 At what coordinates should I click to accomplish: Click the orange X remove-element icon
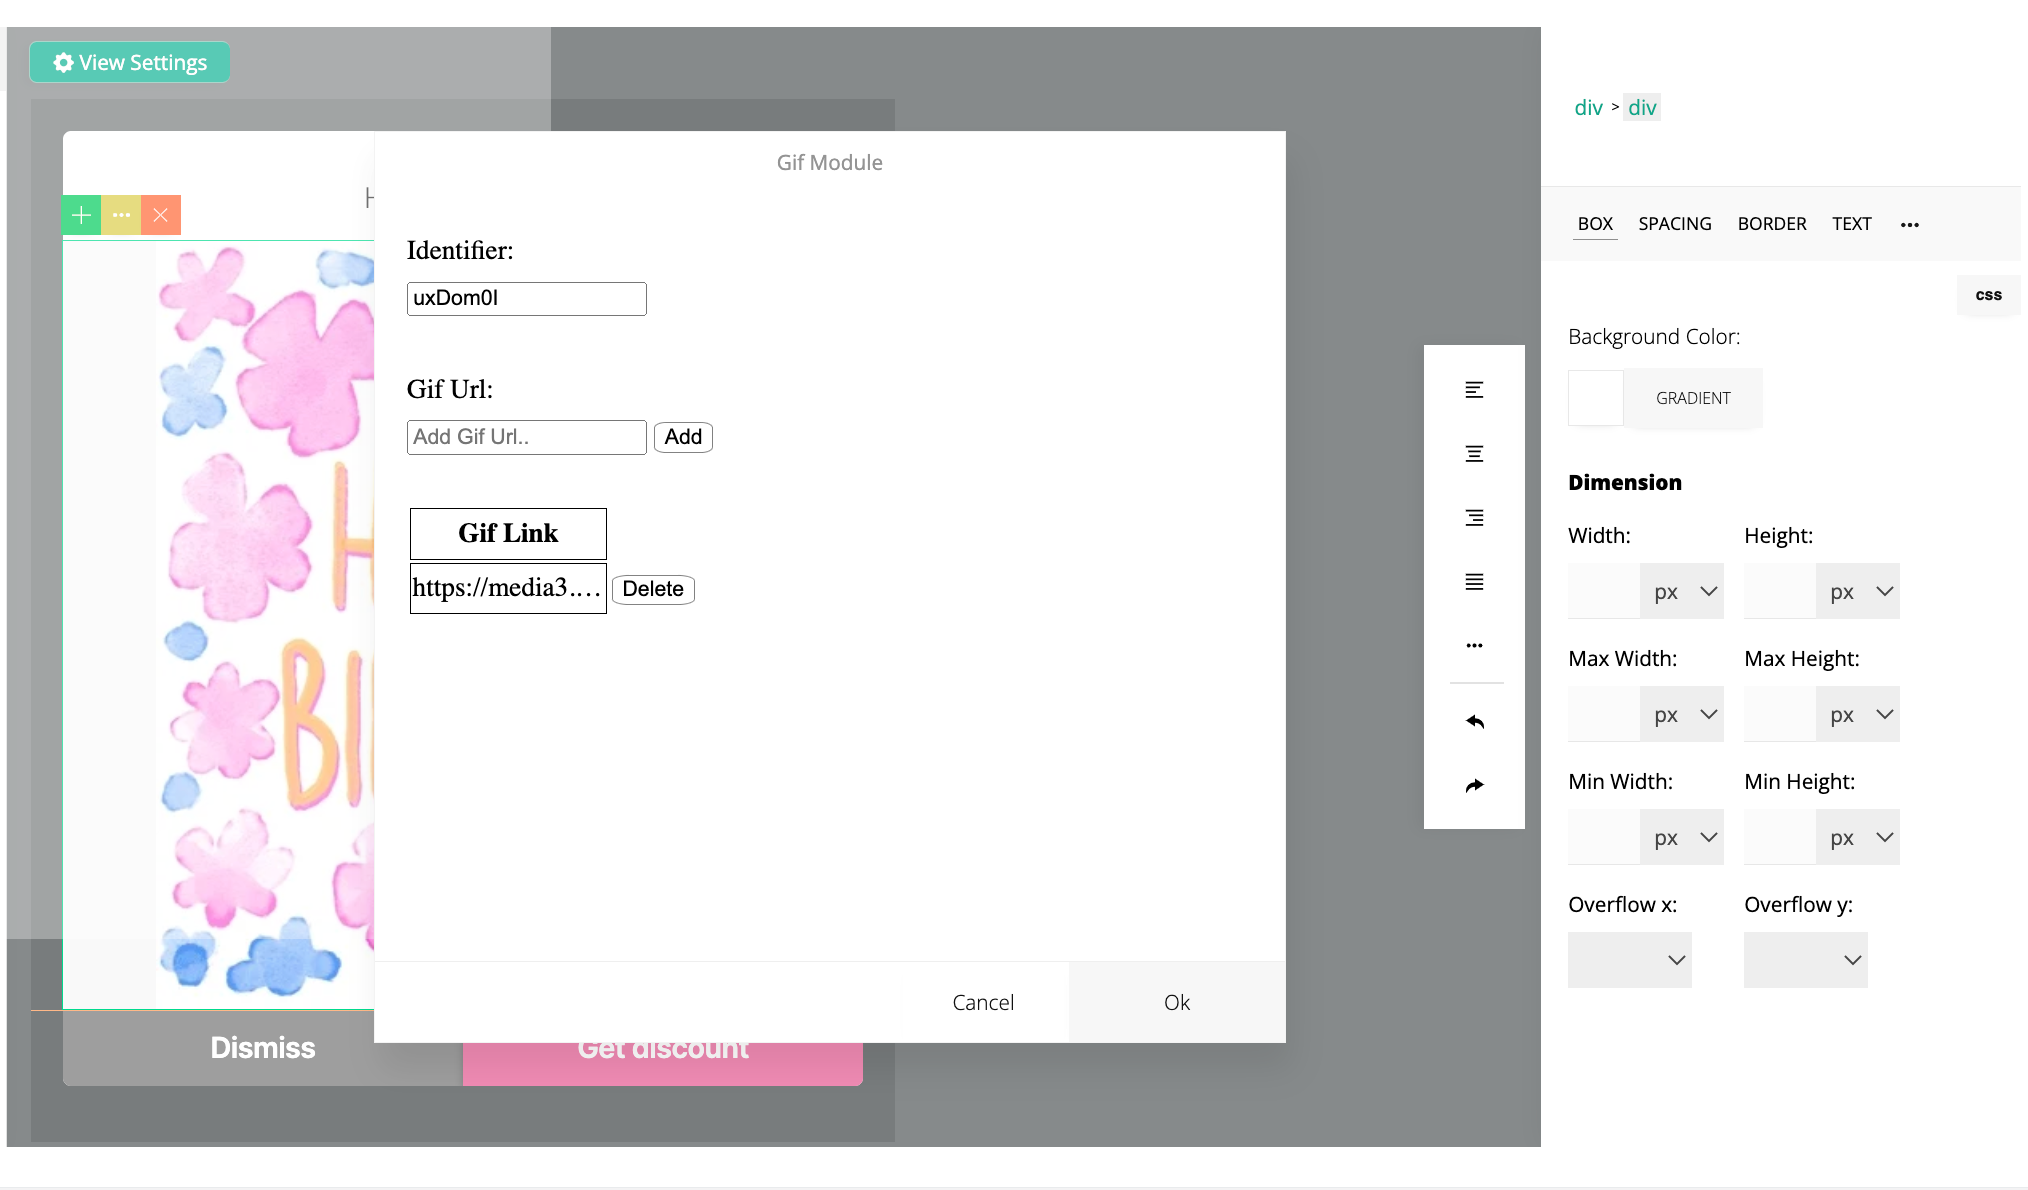tap(161, 215)
